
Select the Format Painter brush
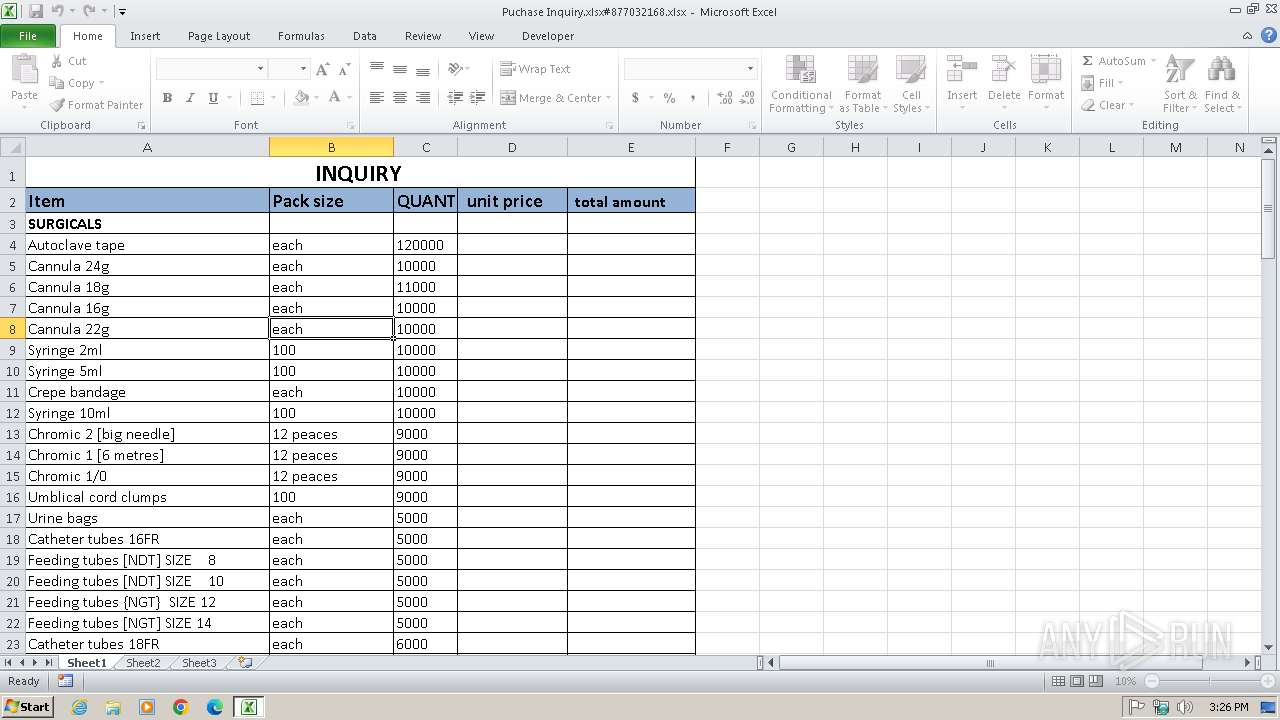(56, 105)
